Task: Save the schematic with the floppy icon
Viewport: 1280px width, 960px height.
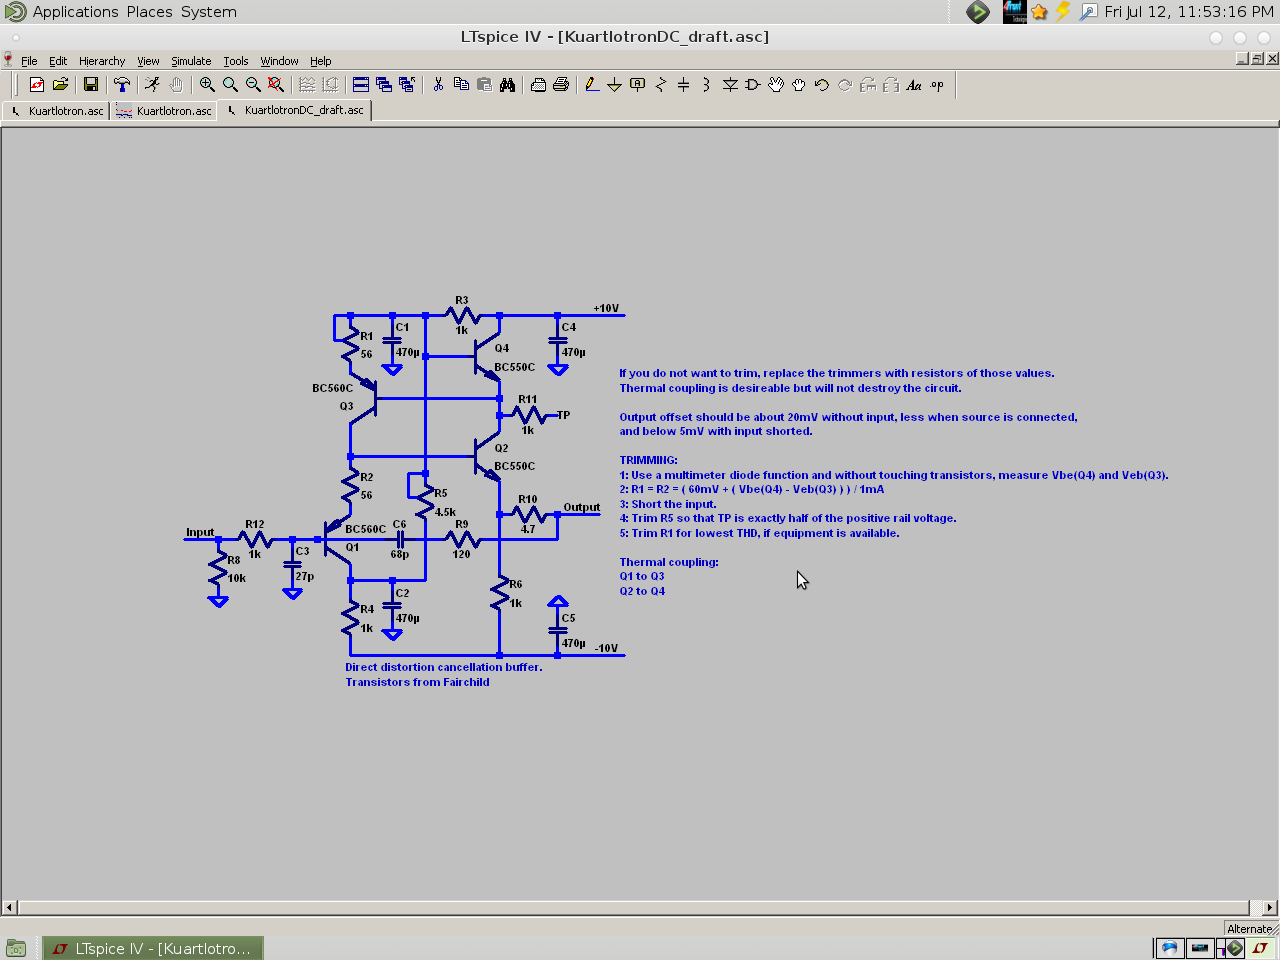Action: pyautogui.click(x=91, y=85)
